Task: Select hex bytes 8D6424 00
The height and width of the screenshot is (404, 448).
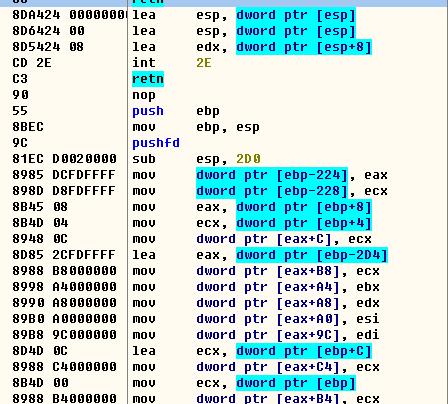Action: pyautogui.click(x=48, y=31)
